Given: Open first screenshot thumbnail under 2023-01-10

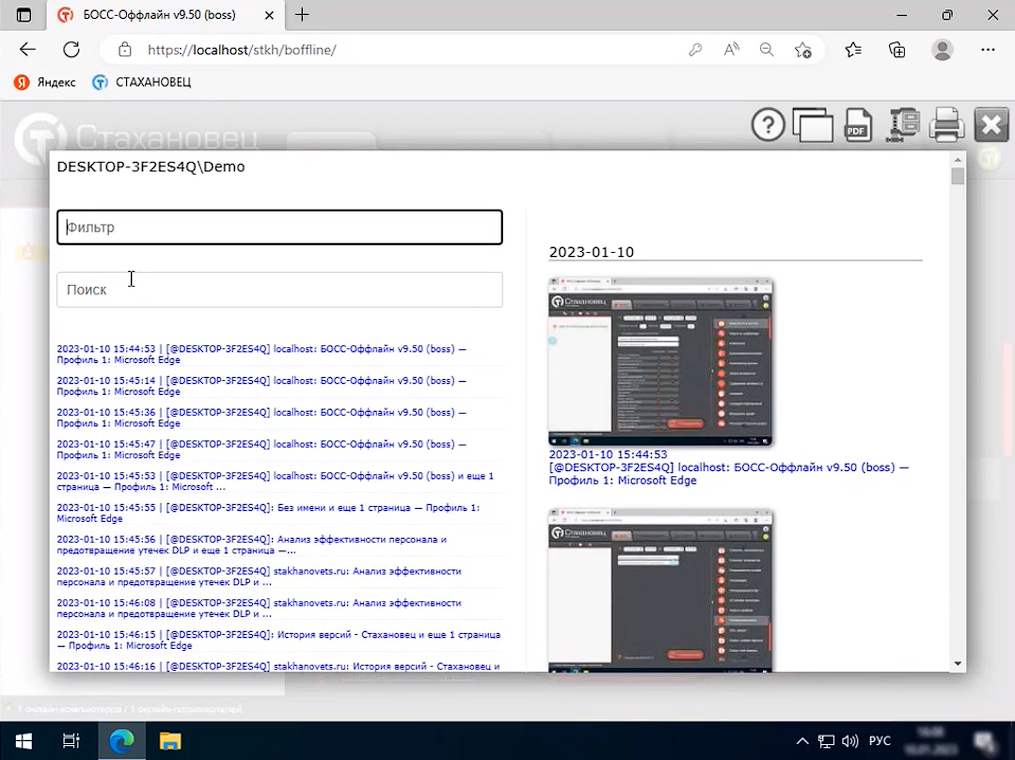Looking at the screenshot, I should 660,362.
